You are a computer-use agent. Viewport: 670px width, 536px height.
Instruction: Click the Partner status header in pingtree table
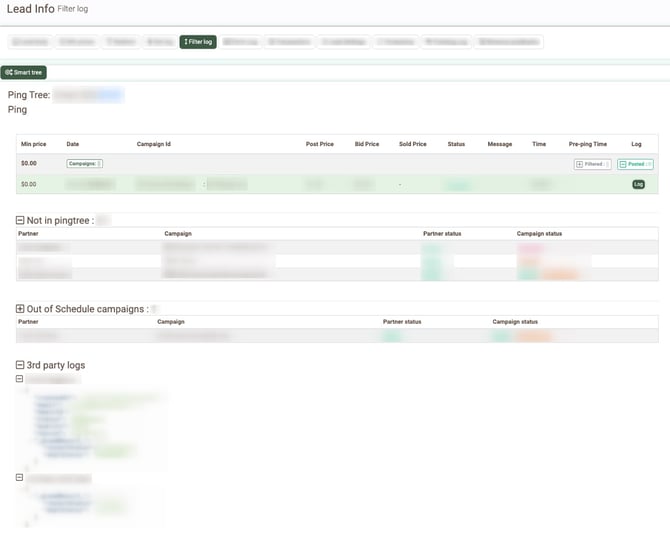[442, 234]
